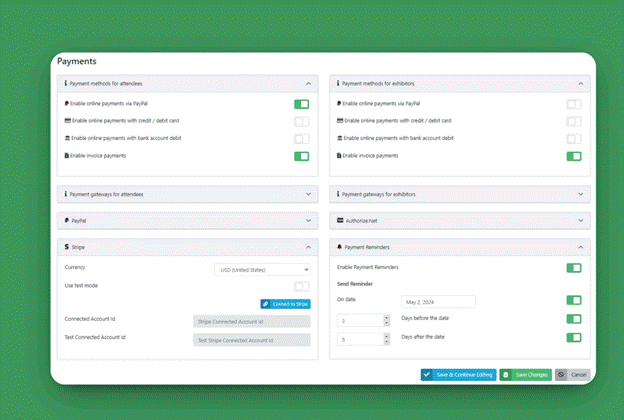Image resolution: width=624 pixels, height=420 pixels.
Task: Click info icon for exhibitor payment gateways
Action: tap(340, 194)
